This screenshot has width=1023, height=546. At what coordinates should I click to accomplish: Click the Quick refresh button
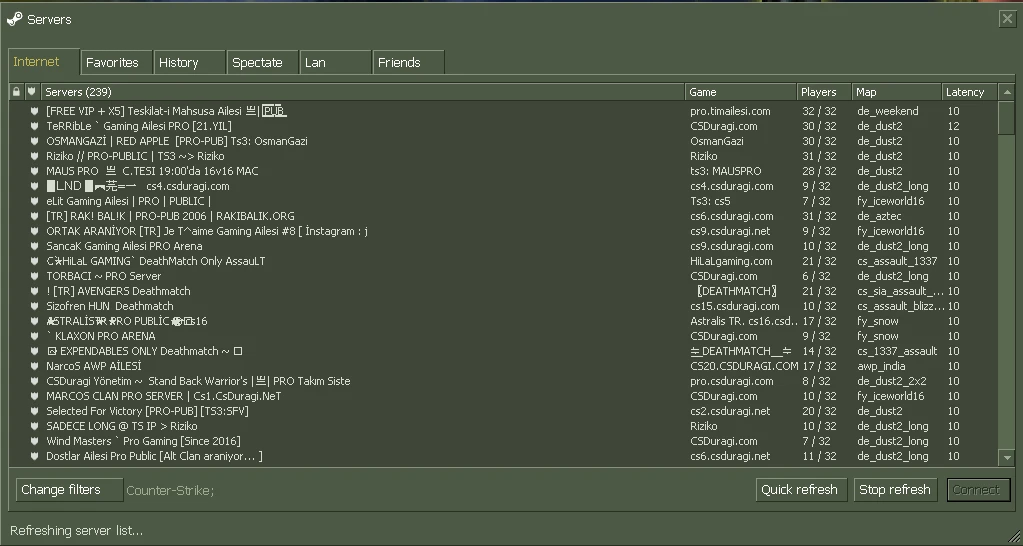(x=801, y=490)
